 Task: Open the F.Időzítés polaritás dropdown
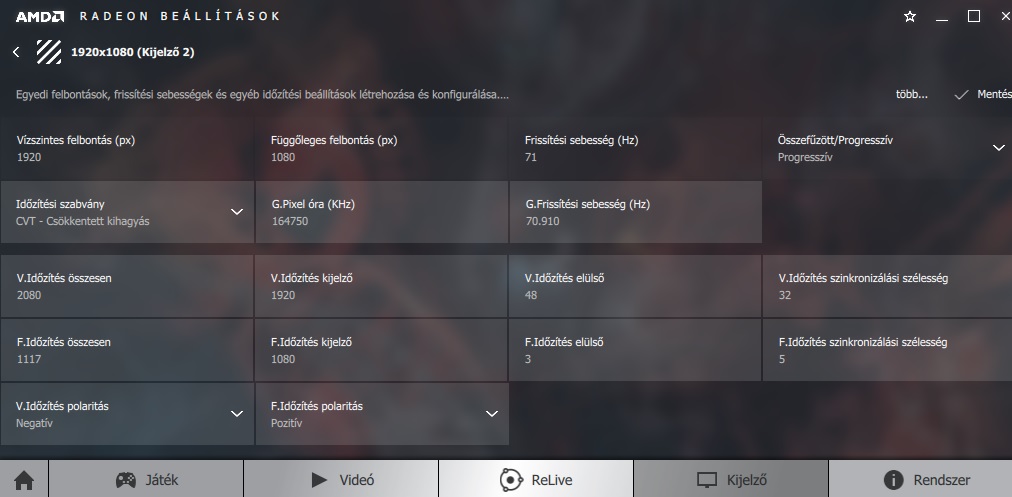[382, 414]
